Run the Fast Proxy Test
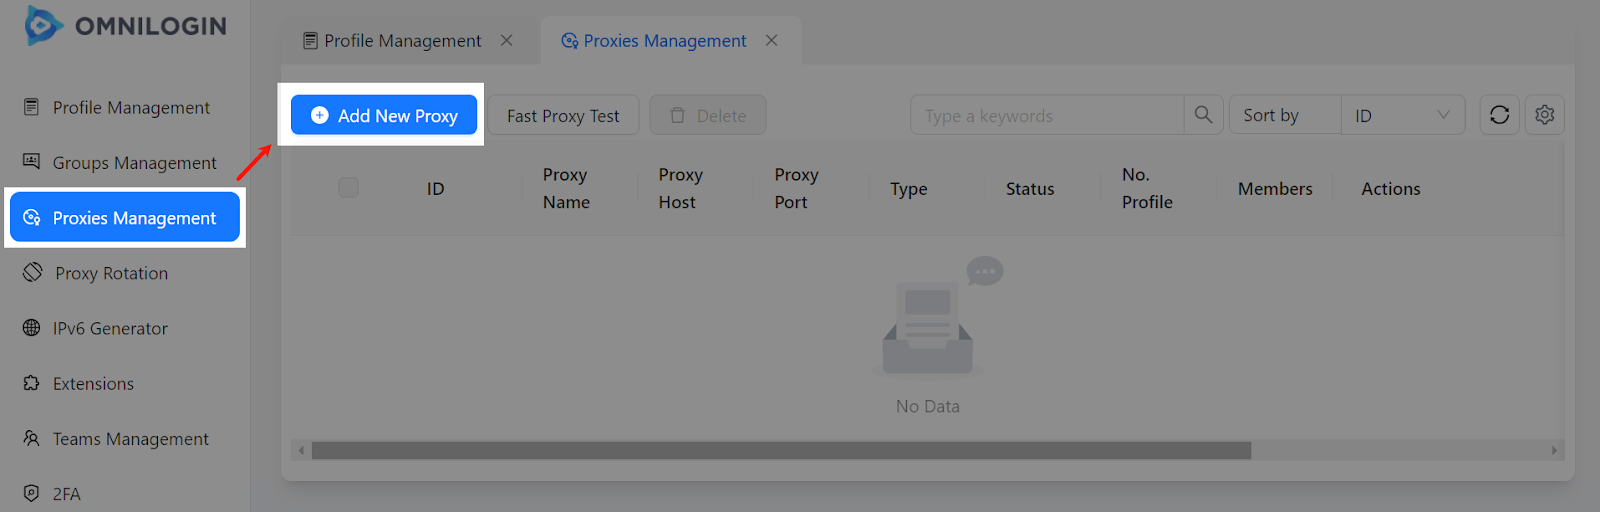The height and width of the screenshot is (512, 1600). coord(563,116)
